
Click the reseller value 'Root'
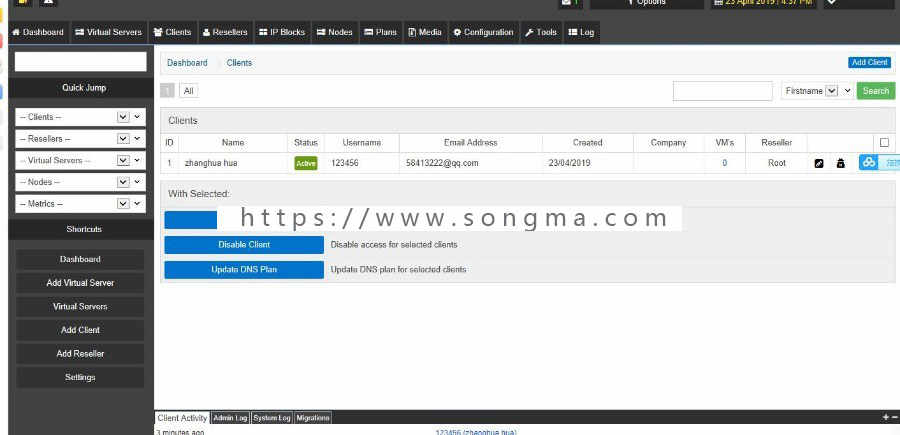pos(777,163)
